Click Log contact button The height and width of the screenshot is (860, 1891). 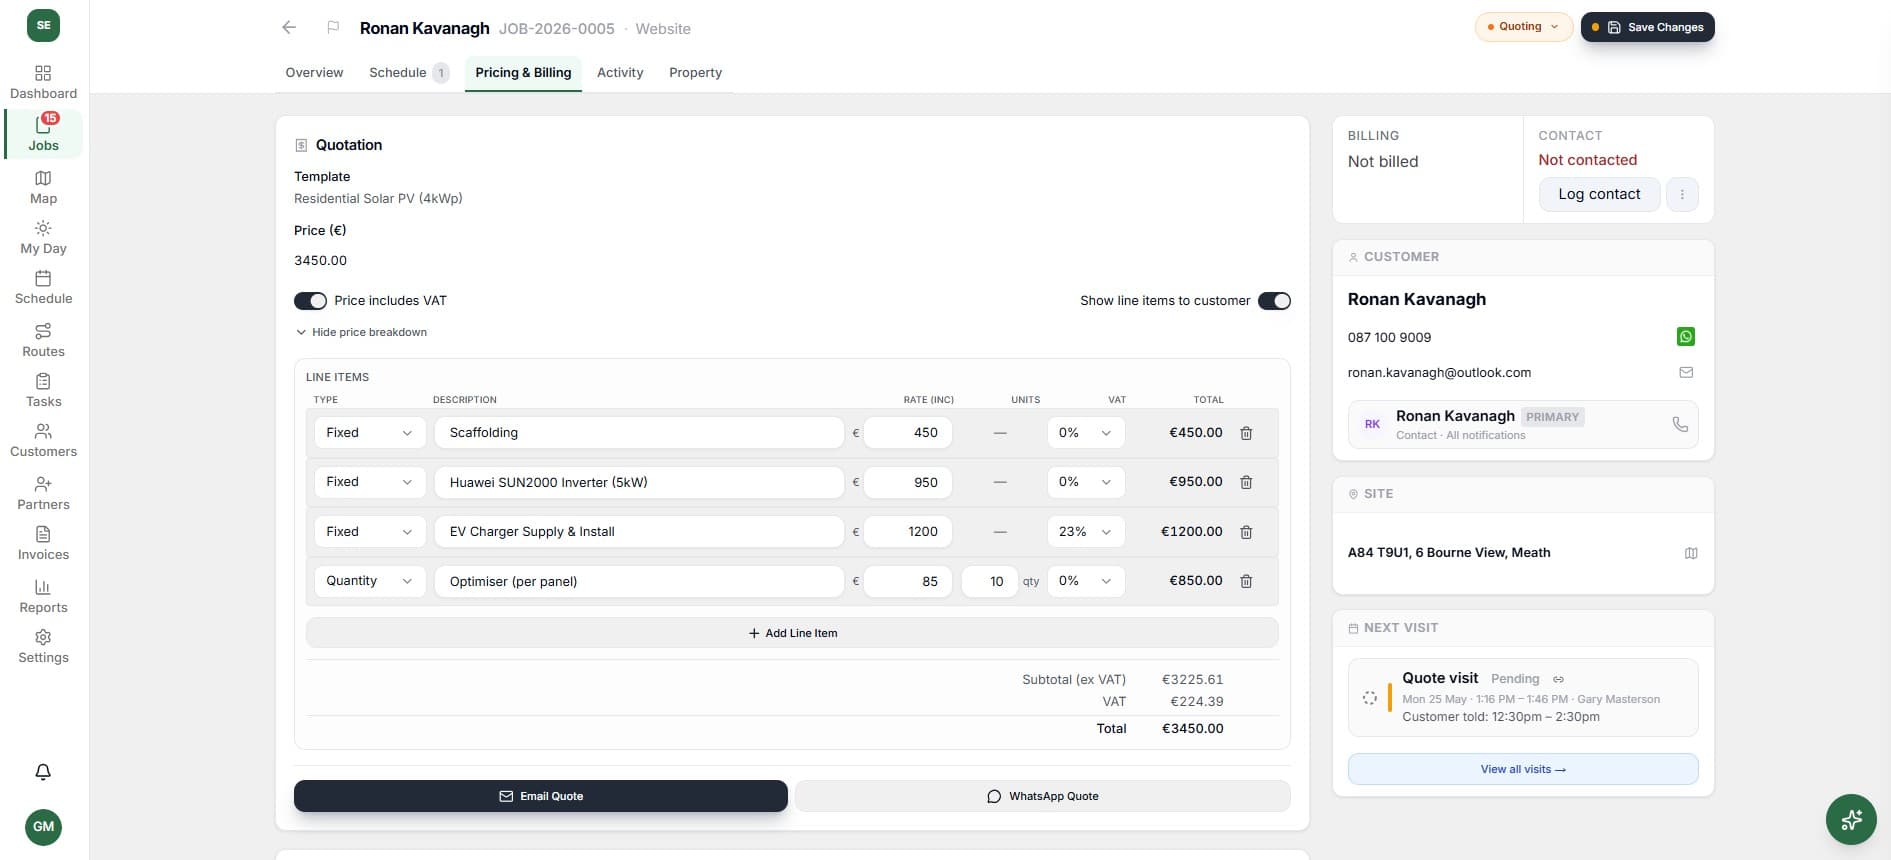click(x=1599, y=194)
